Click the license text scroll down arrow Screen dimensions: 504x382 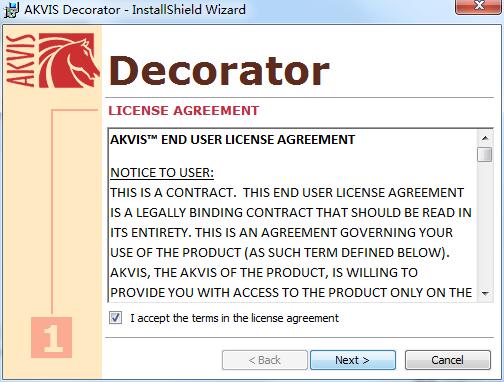(x=485, y=294)
